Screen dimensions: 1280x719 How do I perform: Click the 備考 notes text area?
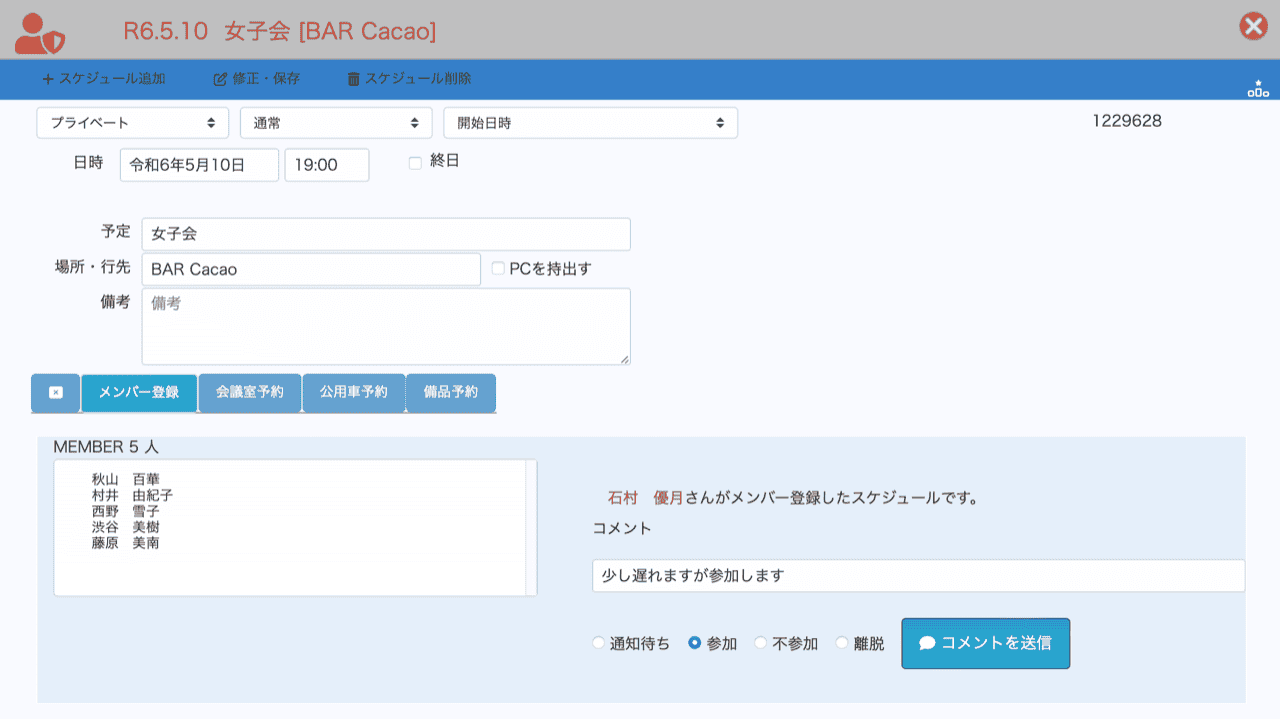(386, 327)
